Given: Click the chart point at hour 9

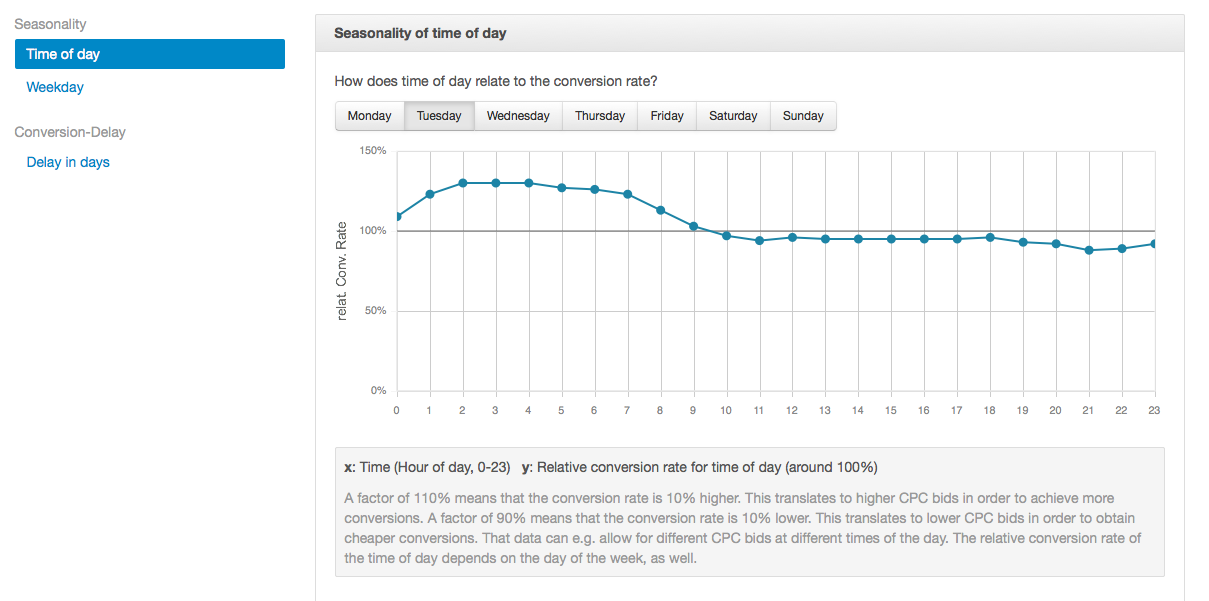Looking at the screenshot, I should pyautogui.click(x=694, y=226).
